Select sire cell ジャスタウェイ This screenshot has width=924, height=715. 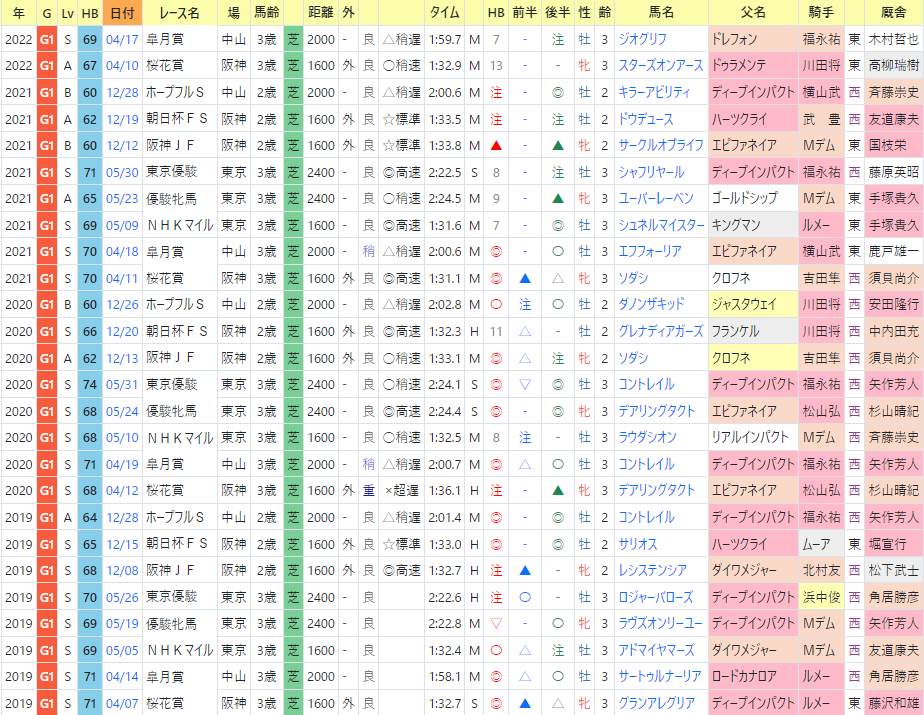(753, 305)
